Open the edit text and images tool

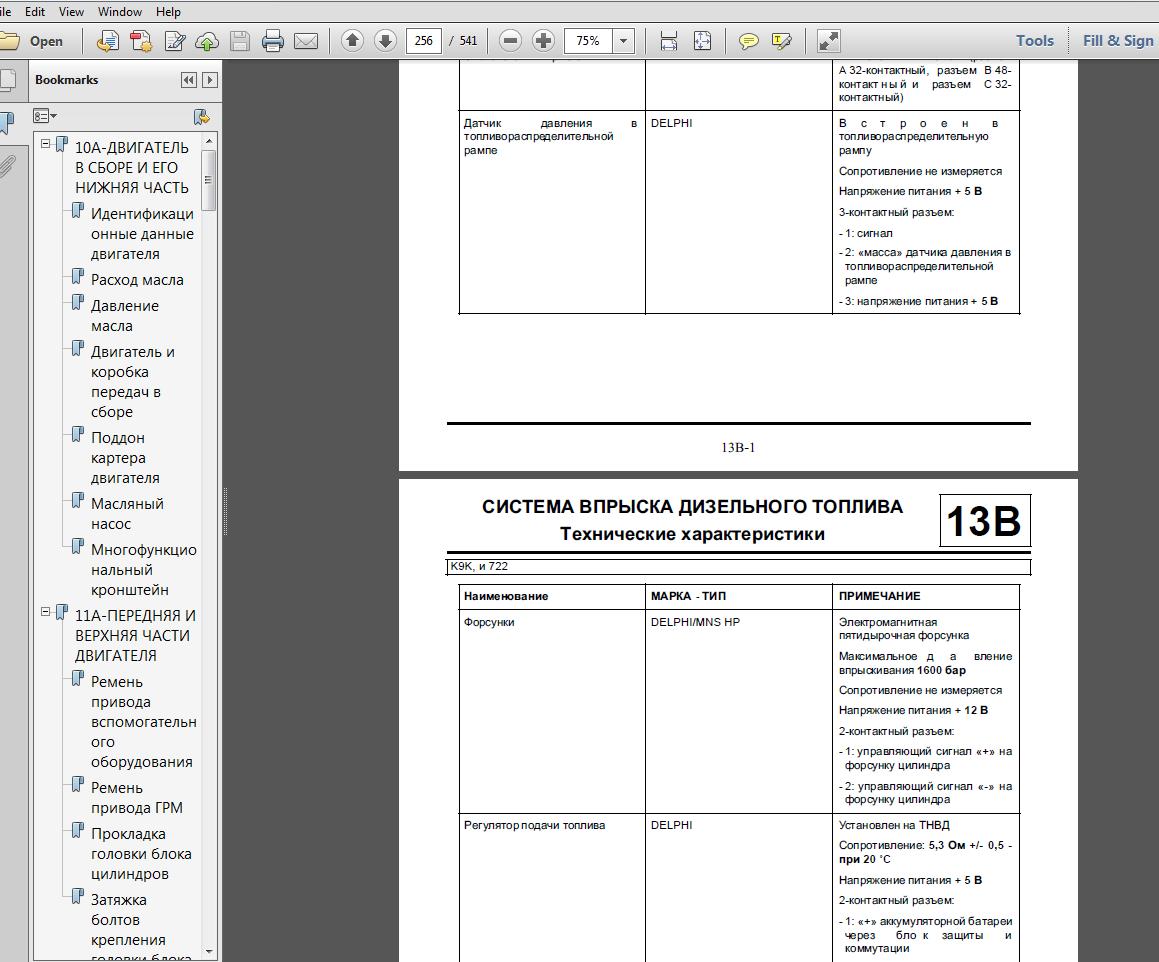[174, 41]
